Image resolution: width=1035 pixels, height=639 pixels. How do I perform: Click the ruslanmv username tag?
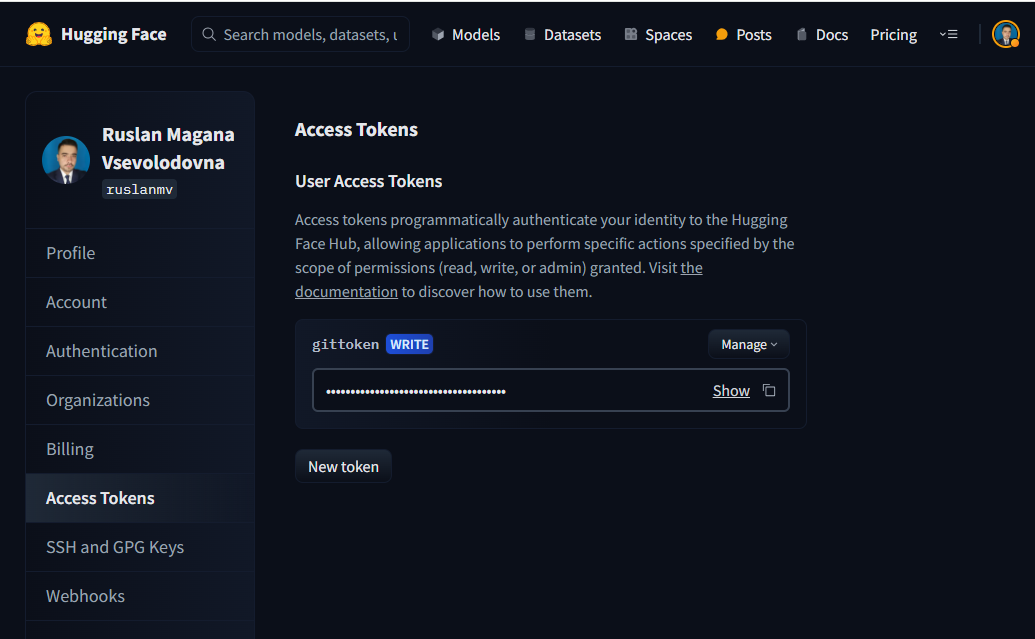139,189
